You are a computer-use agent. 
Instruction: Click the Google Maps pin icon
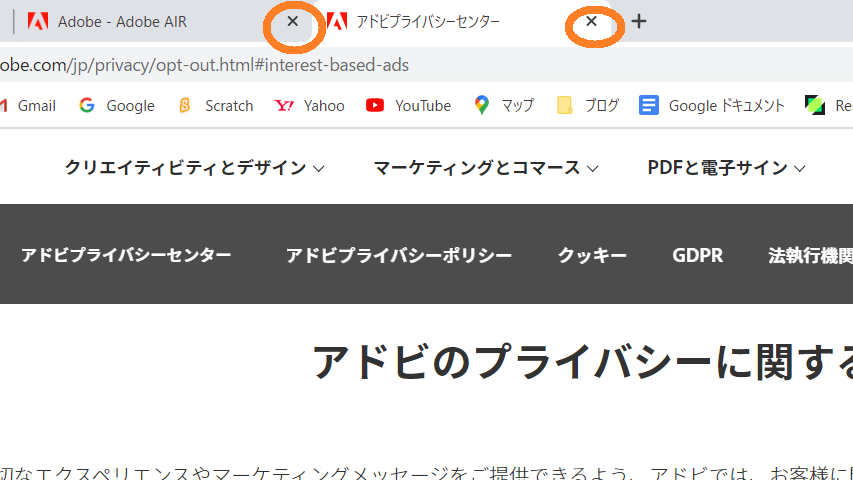coord(481,105)
